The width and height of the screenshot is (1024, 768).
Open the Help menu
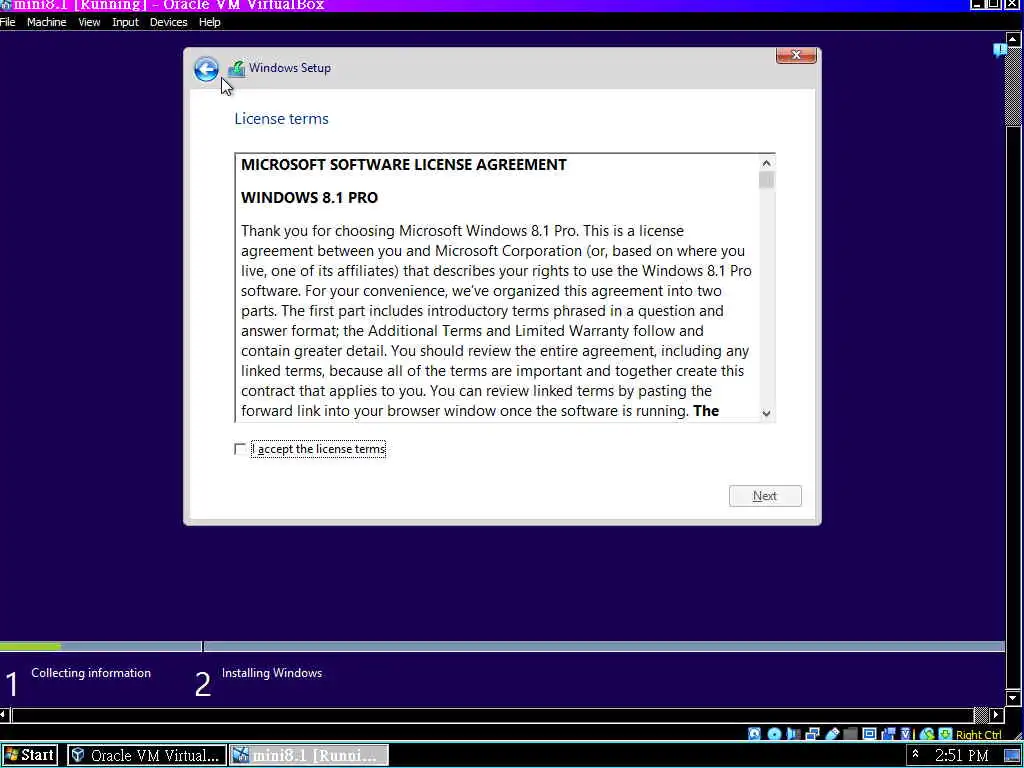(210, 22)
